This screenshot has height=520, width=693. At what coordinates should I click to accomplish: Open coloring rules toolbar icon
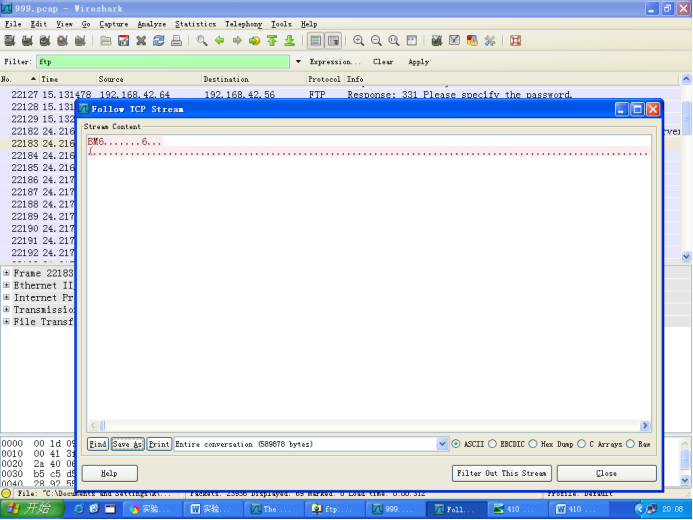(x=472, y=41)
